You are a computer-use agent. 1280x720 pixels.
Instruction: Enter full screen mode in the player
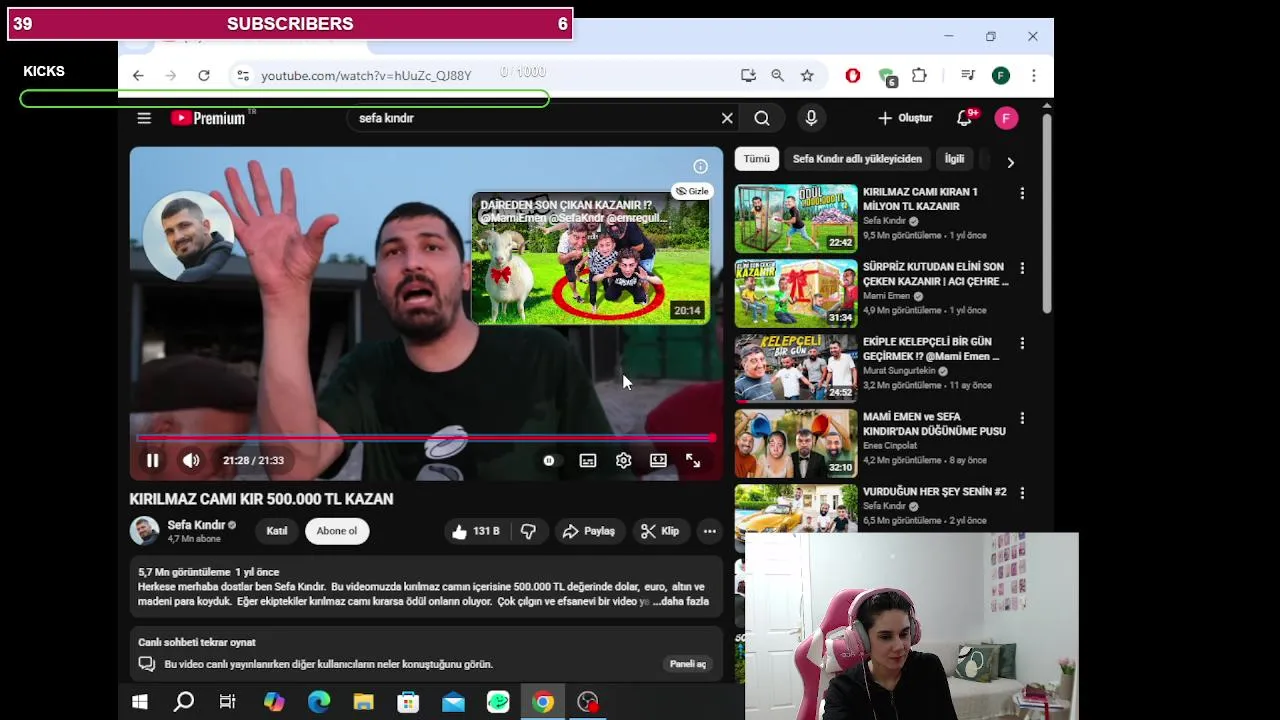[x=693, y=461]
